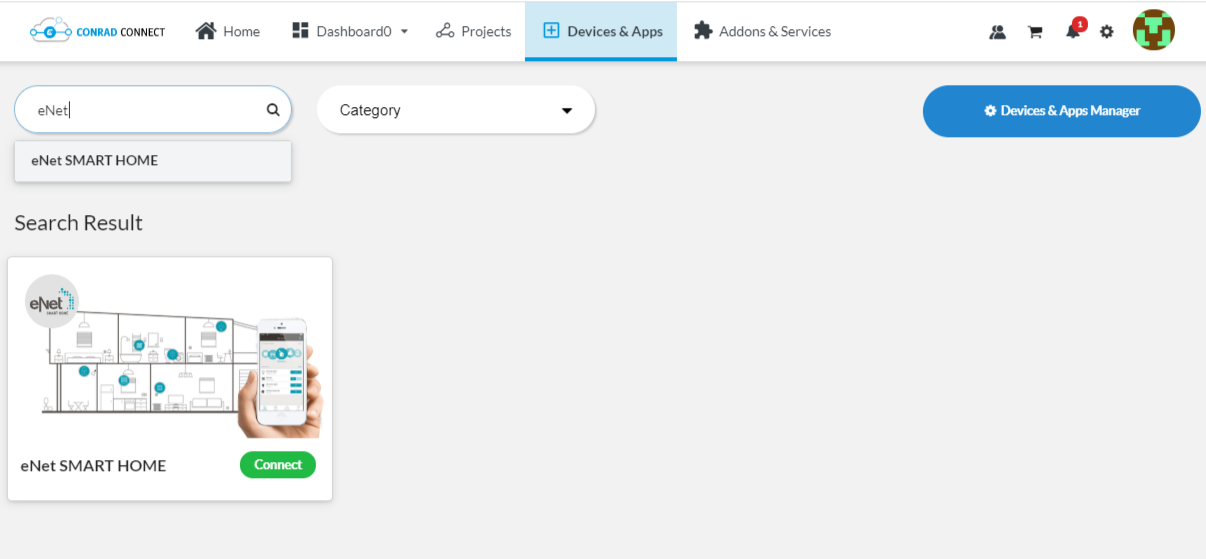Click the Conrad Connect logo
Screen dimensions: 1206x559
tap(97, 31)
